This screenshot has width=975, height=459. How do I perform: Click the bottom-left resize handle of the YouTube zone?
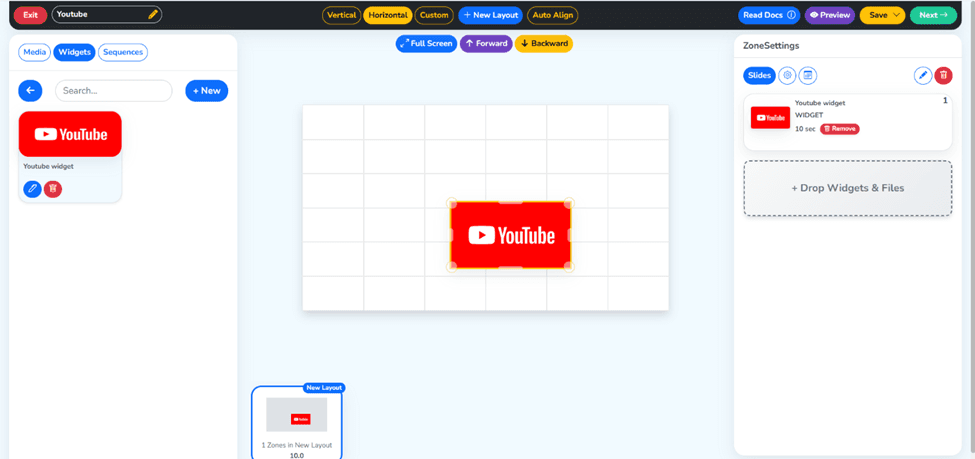452,267
